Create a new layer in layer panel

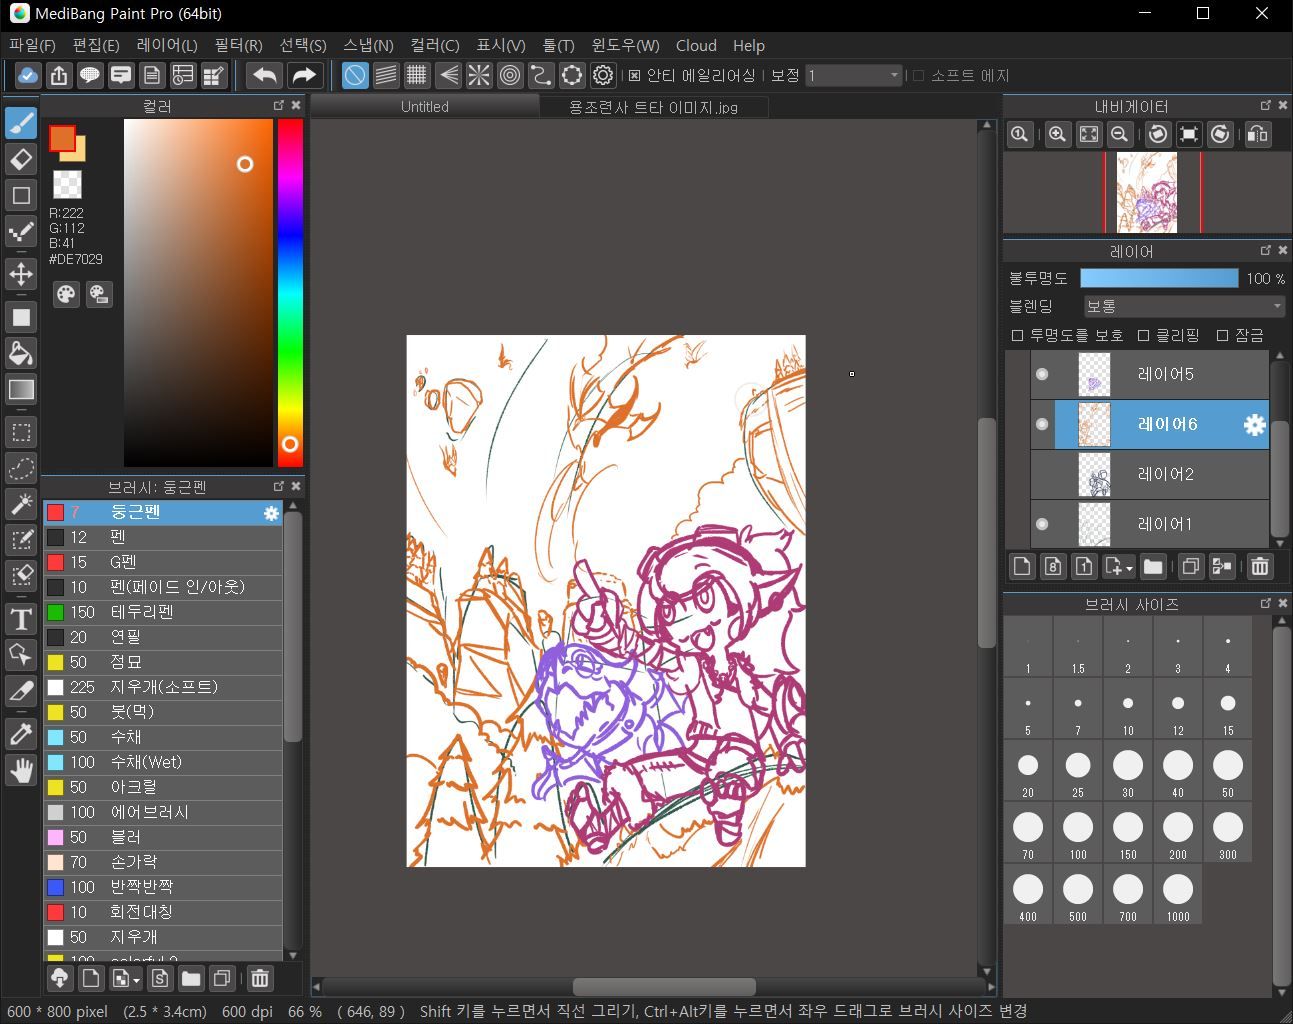coord(1021,566)
